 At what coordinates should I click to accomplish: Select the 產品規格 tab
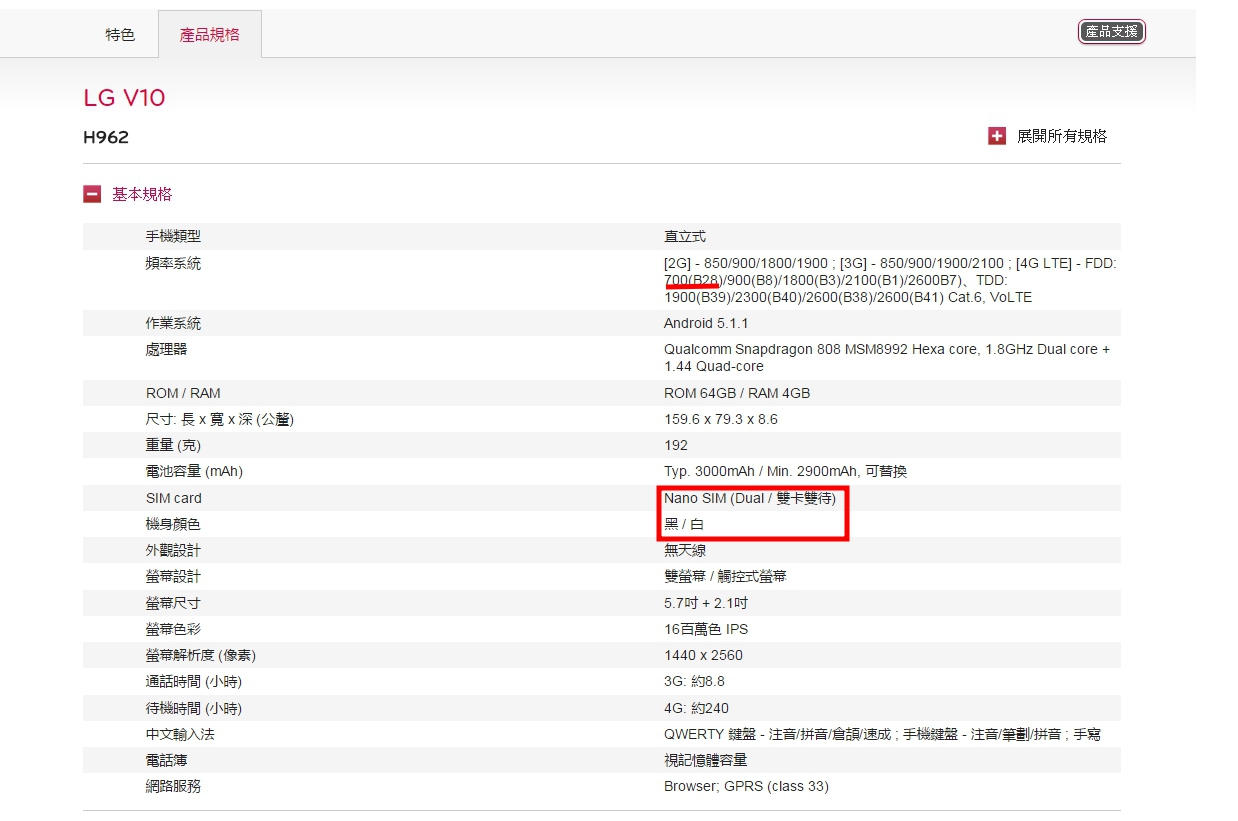(x=210, y=34)
